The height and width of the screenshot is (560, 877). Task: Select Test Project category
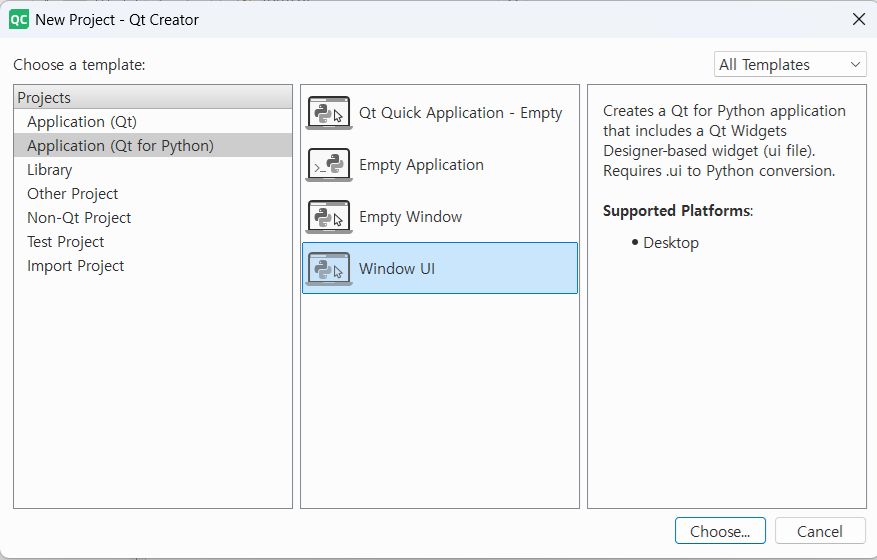153,242
